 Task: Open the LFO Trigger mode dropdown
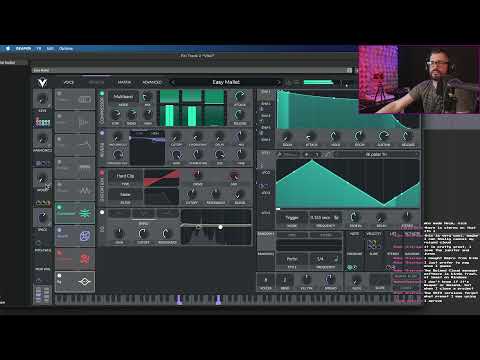pos(292,218)
